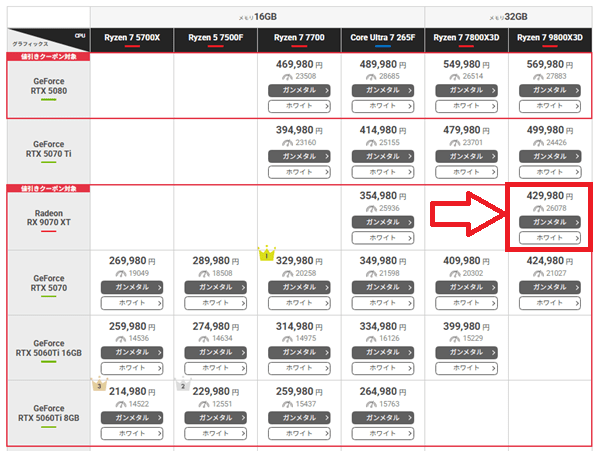Choose ガンメタル for 259,980円 RTX 5060Ti 16GB
The image size is (600, 451).
click(x=132, y=352)
